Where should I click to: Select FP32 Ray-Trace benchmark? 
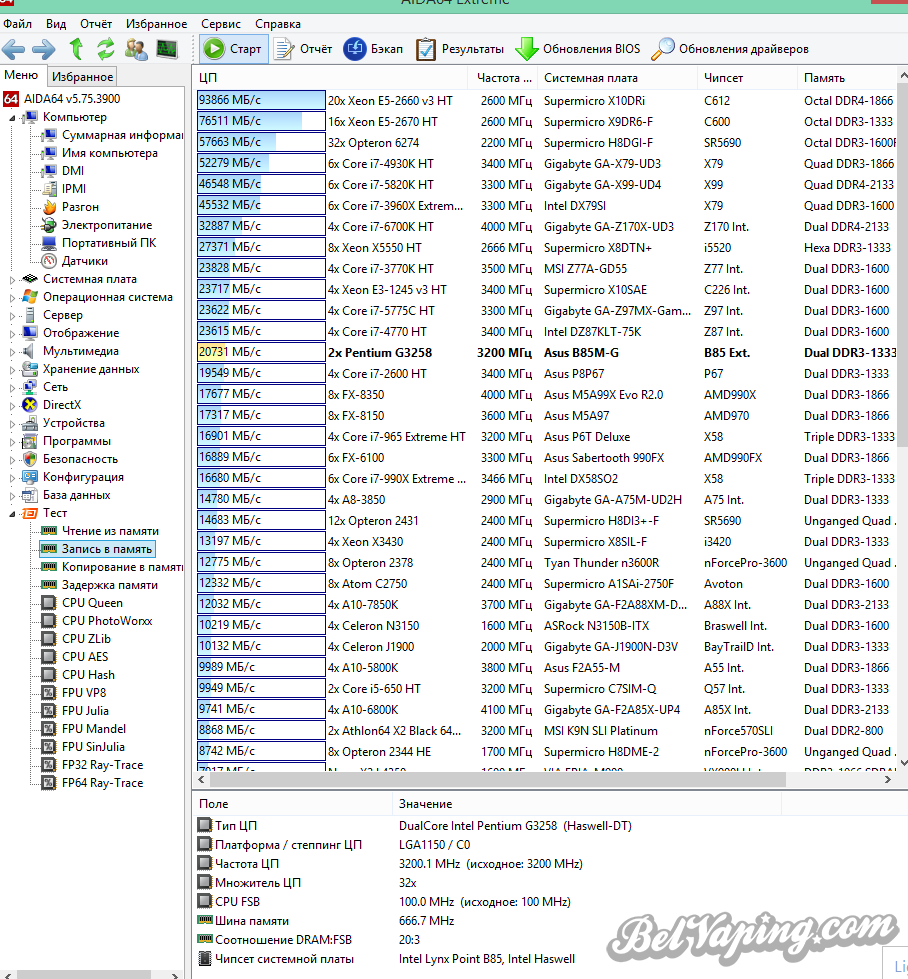(x=92, y=765)
